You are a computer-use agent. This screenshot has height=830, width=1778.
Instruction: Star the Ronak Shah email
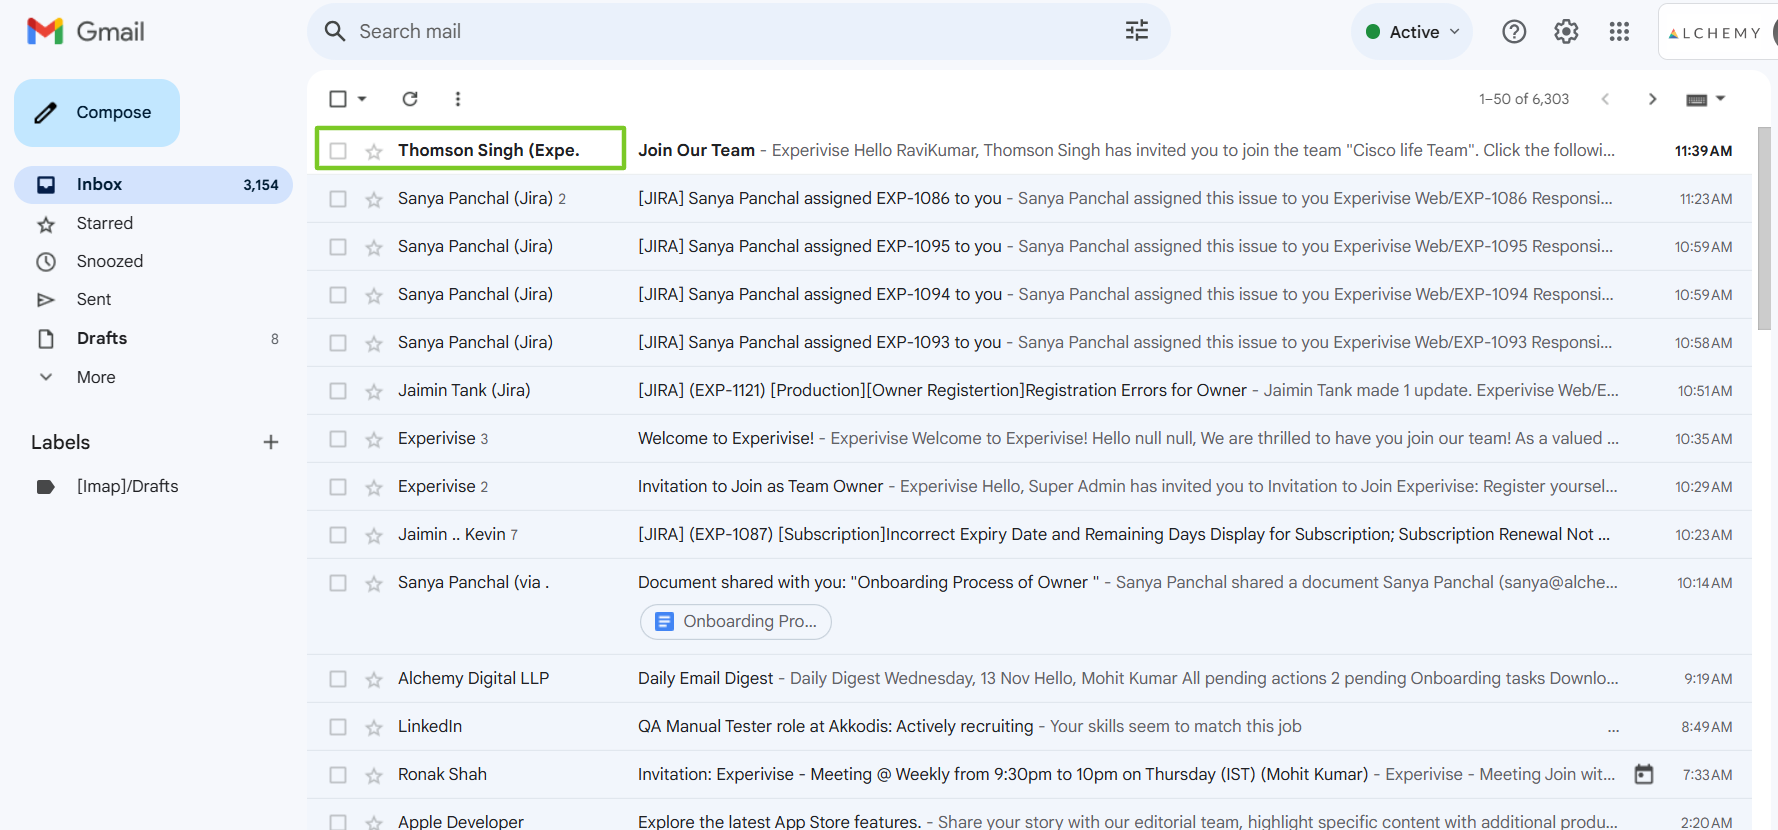[x=374, y=775]
